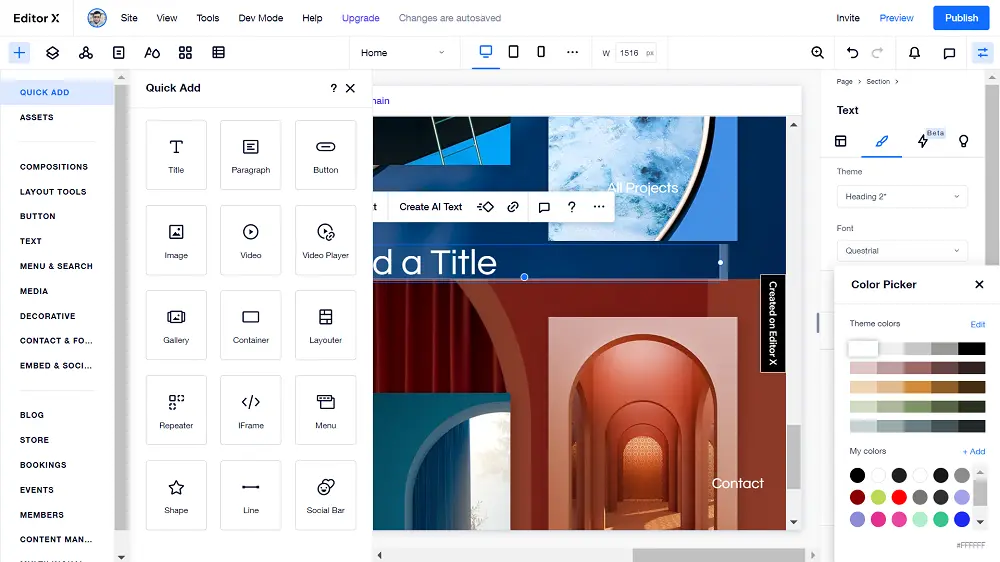Open the Site Structure icon in toolbar
The width and height of the screenshot is (1000, 562).
click(x=85, y=53)
